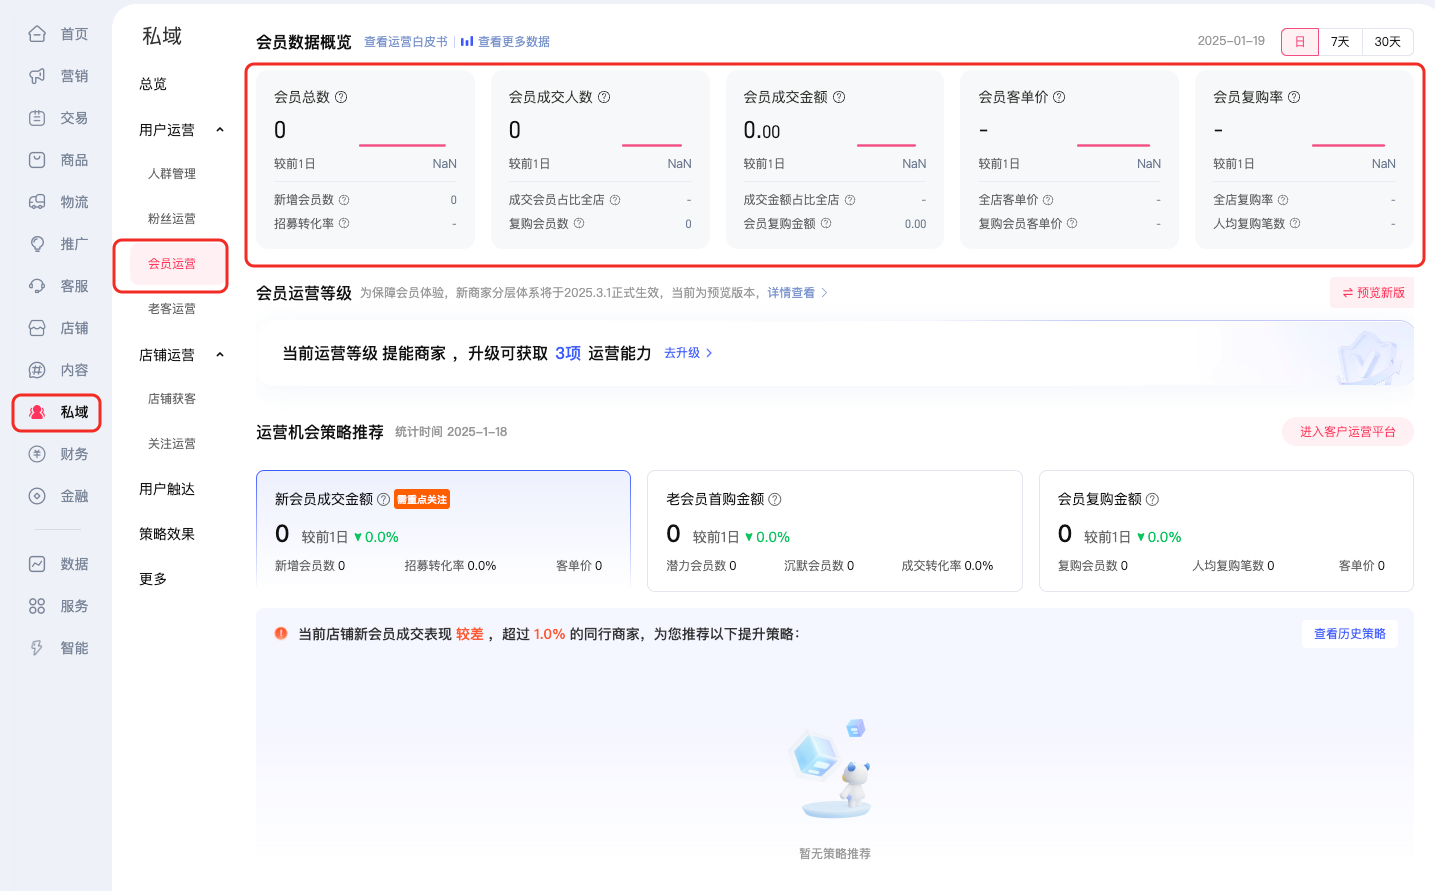Click help icon beside 会员复购率
This screenshot has width=1435, height=891.
click(1294, 97)
